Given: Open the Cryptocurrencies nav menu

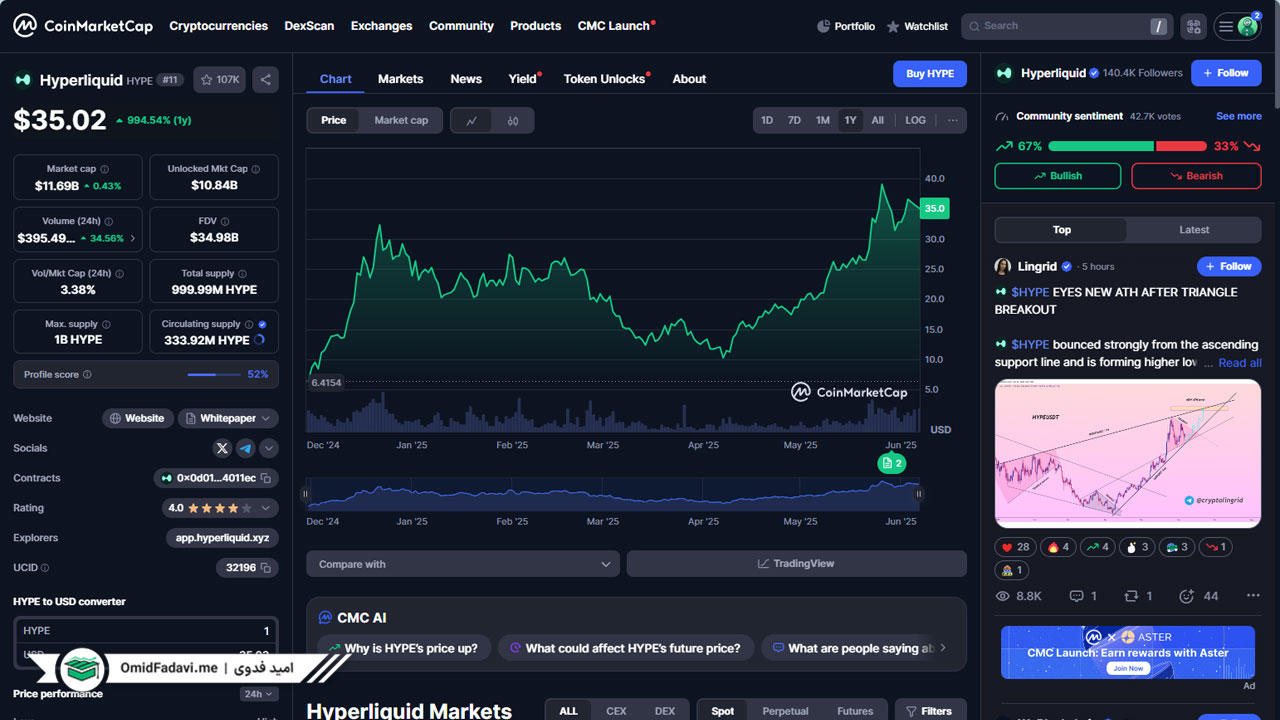Looking at the screenshot, I should tap(219, 26).
